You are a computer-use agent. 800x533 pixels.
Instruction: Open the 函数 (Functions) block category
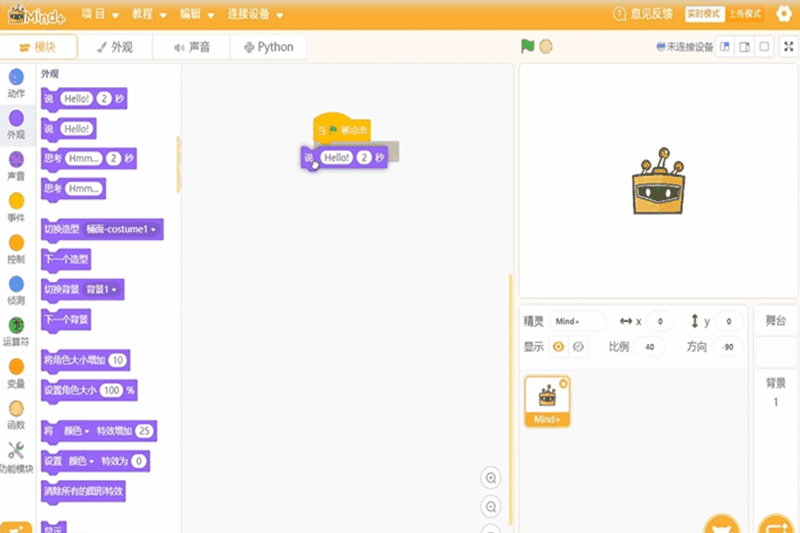[x=16, y=415]
